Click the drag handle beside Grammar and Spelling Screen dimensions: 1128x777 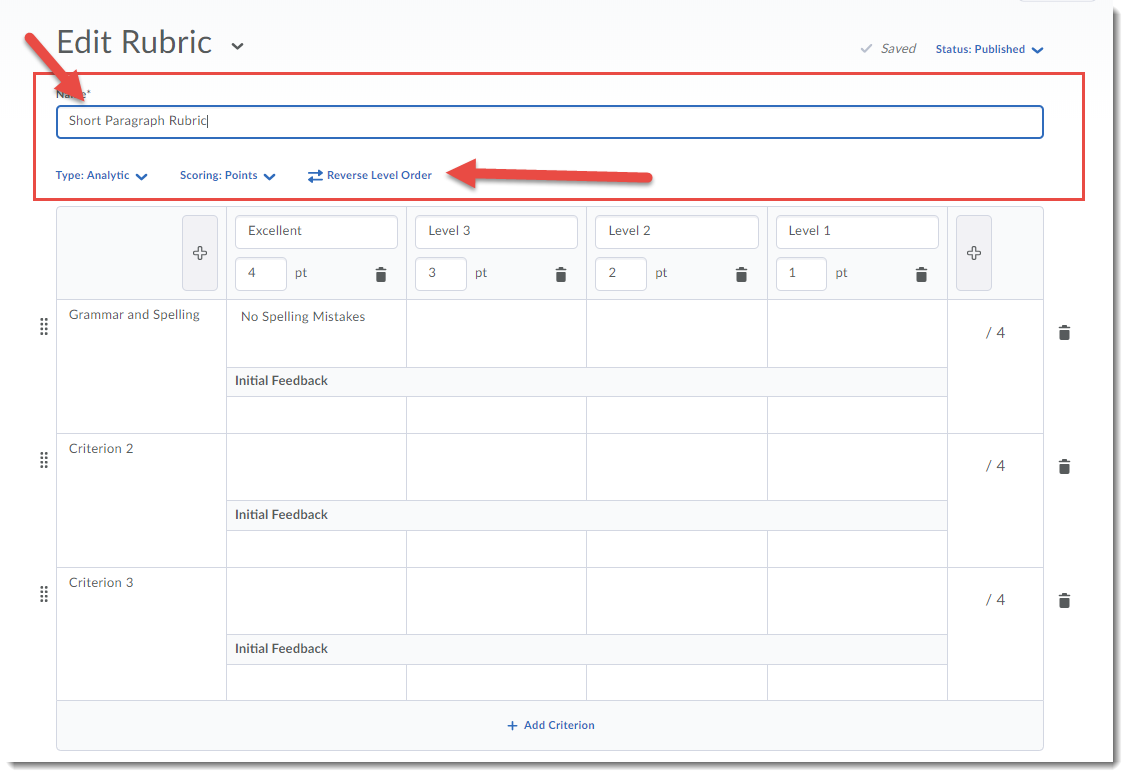(x=44, y=326)
